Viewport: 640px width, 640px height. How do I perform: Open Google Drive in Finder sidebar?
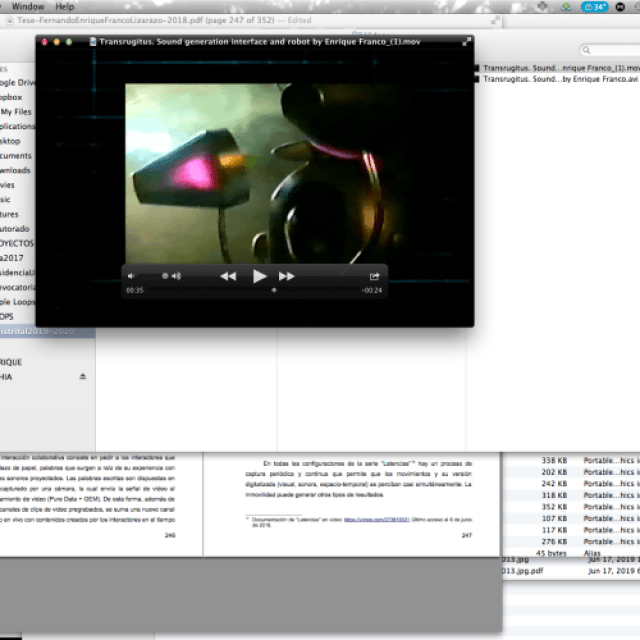(x=18, y=82)
